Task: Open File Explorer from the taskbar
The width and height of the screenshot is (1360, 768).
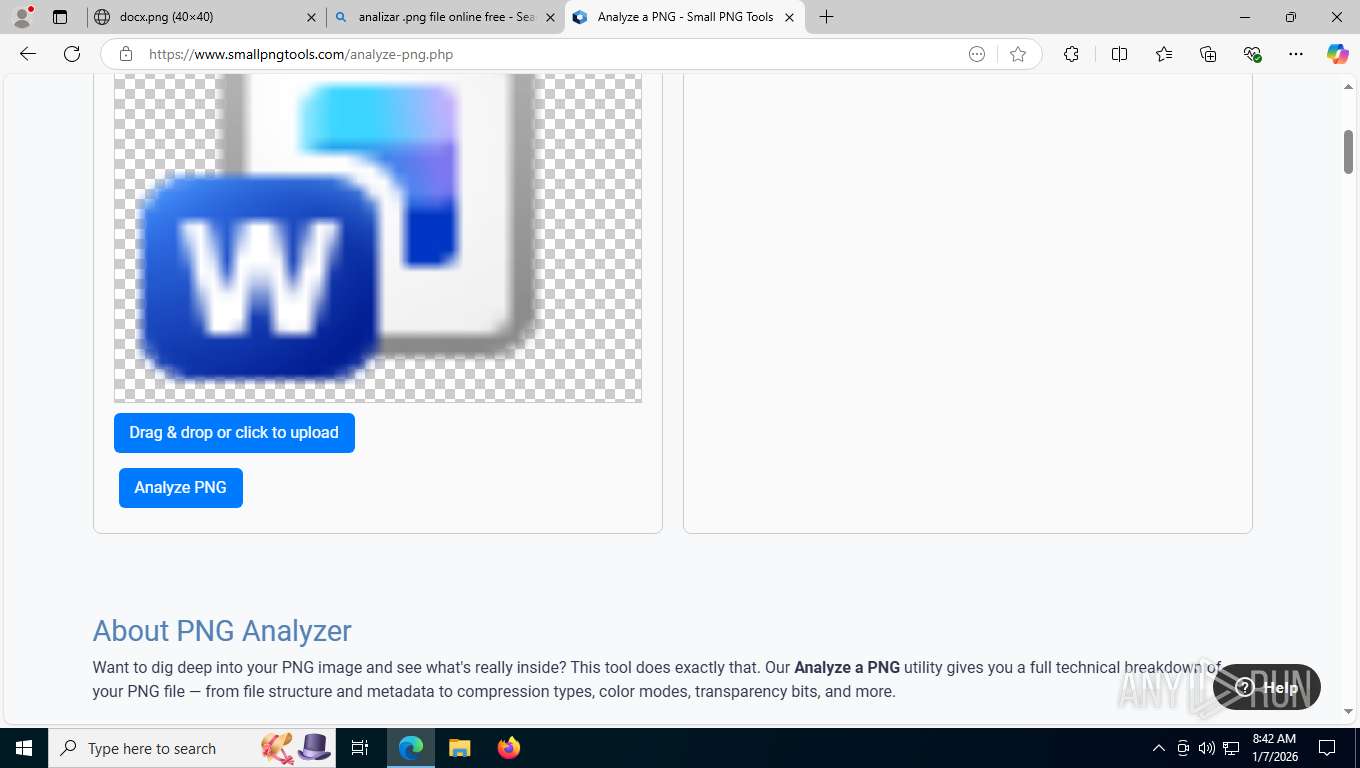Action: (459, 748)
